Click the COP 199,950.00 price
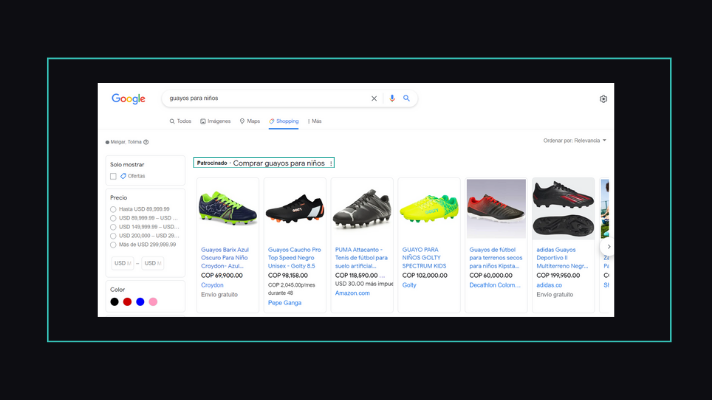The height and width of the screenshot is (400, 712). tap(558, 276)
